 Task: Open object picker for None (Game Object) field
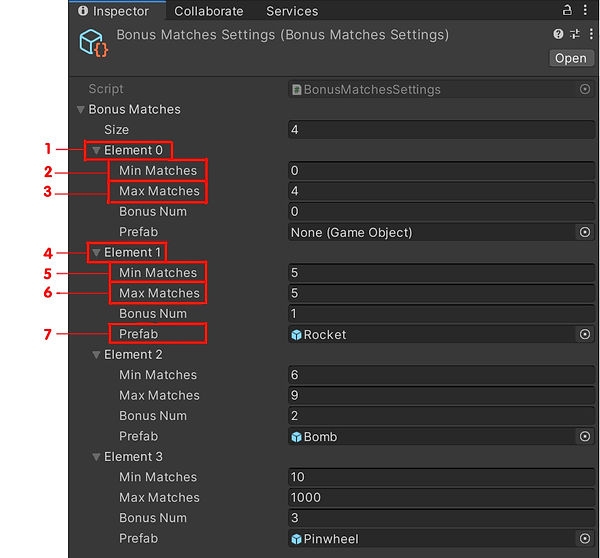click(x=585, y=232)
